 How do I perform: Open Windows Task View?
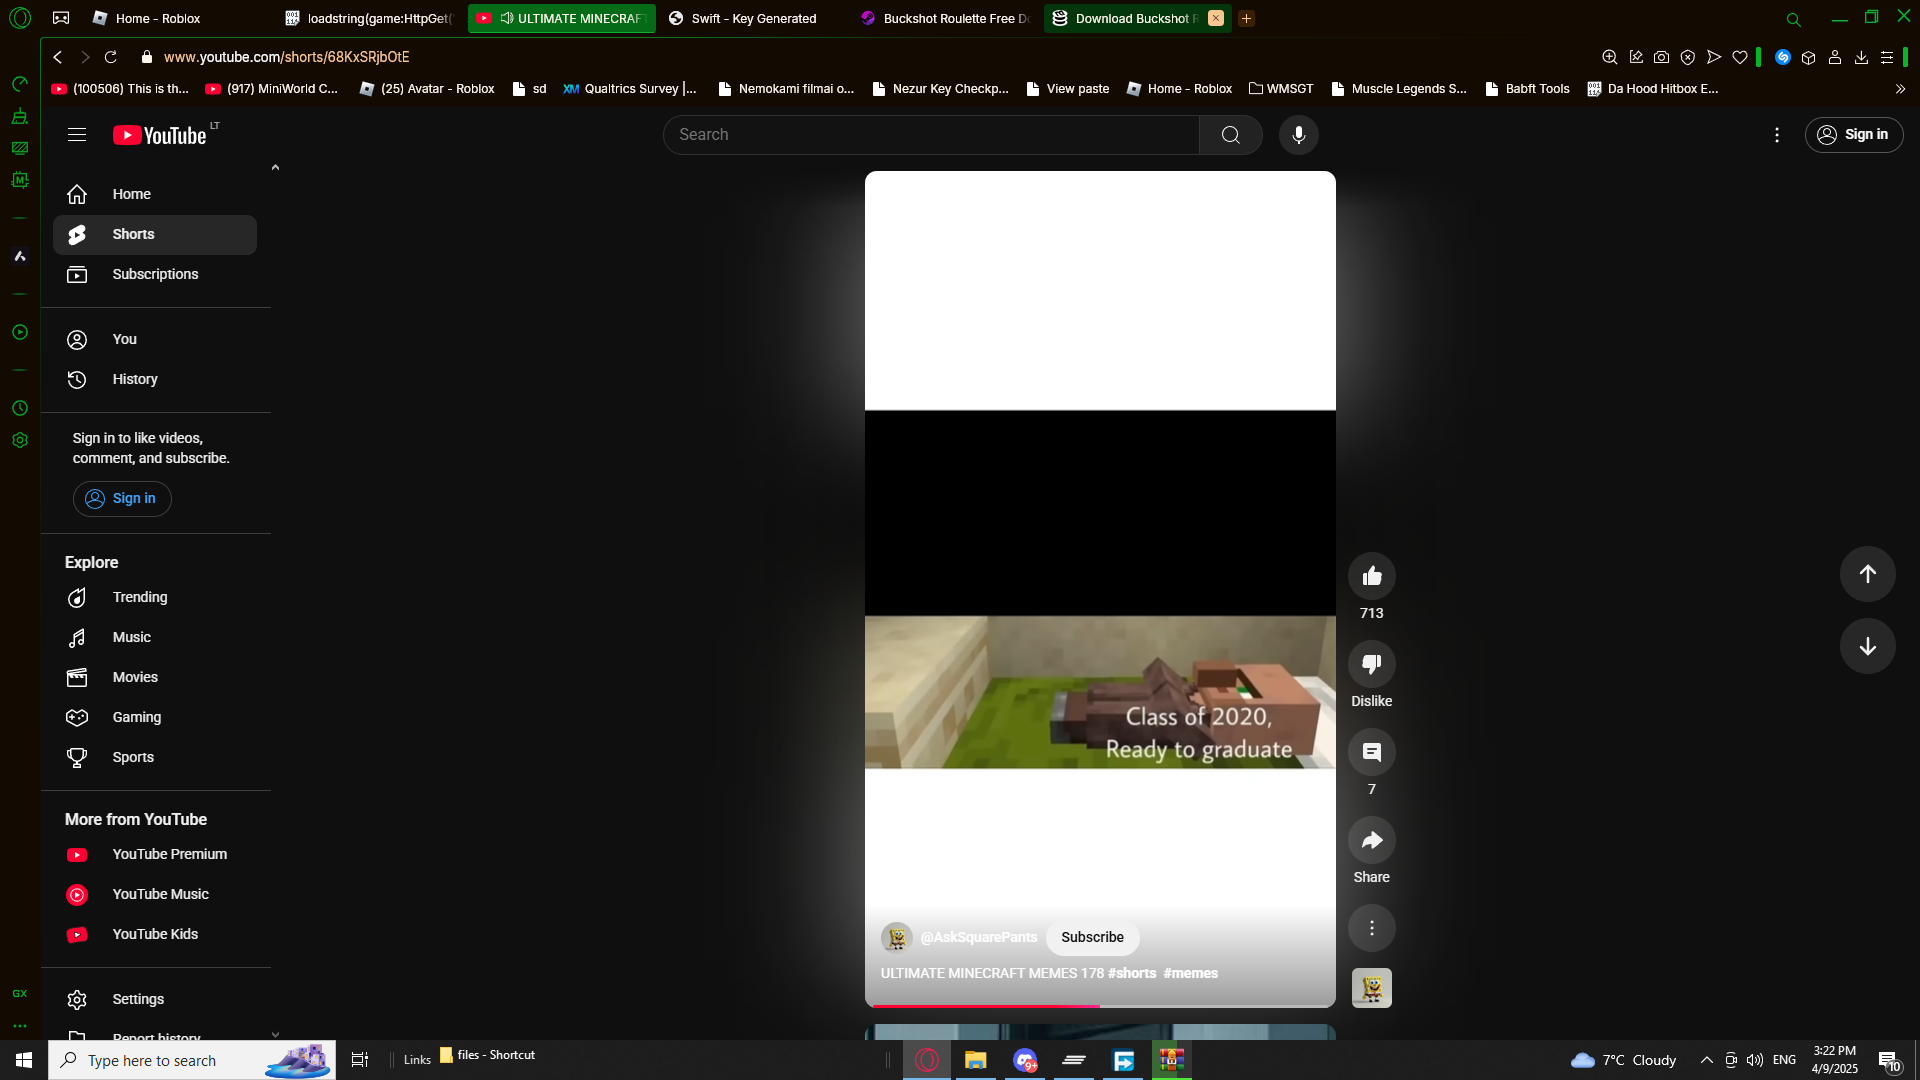(x=360, y=1060)
